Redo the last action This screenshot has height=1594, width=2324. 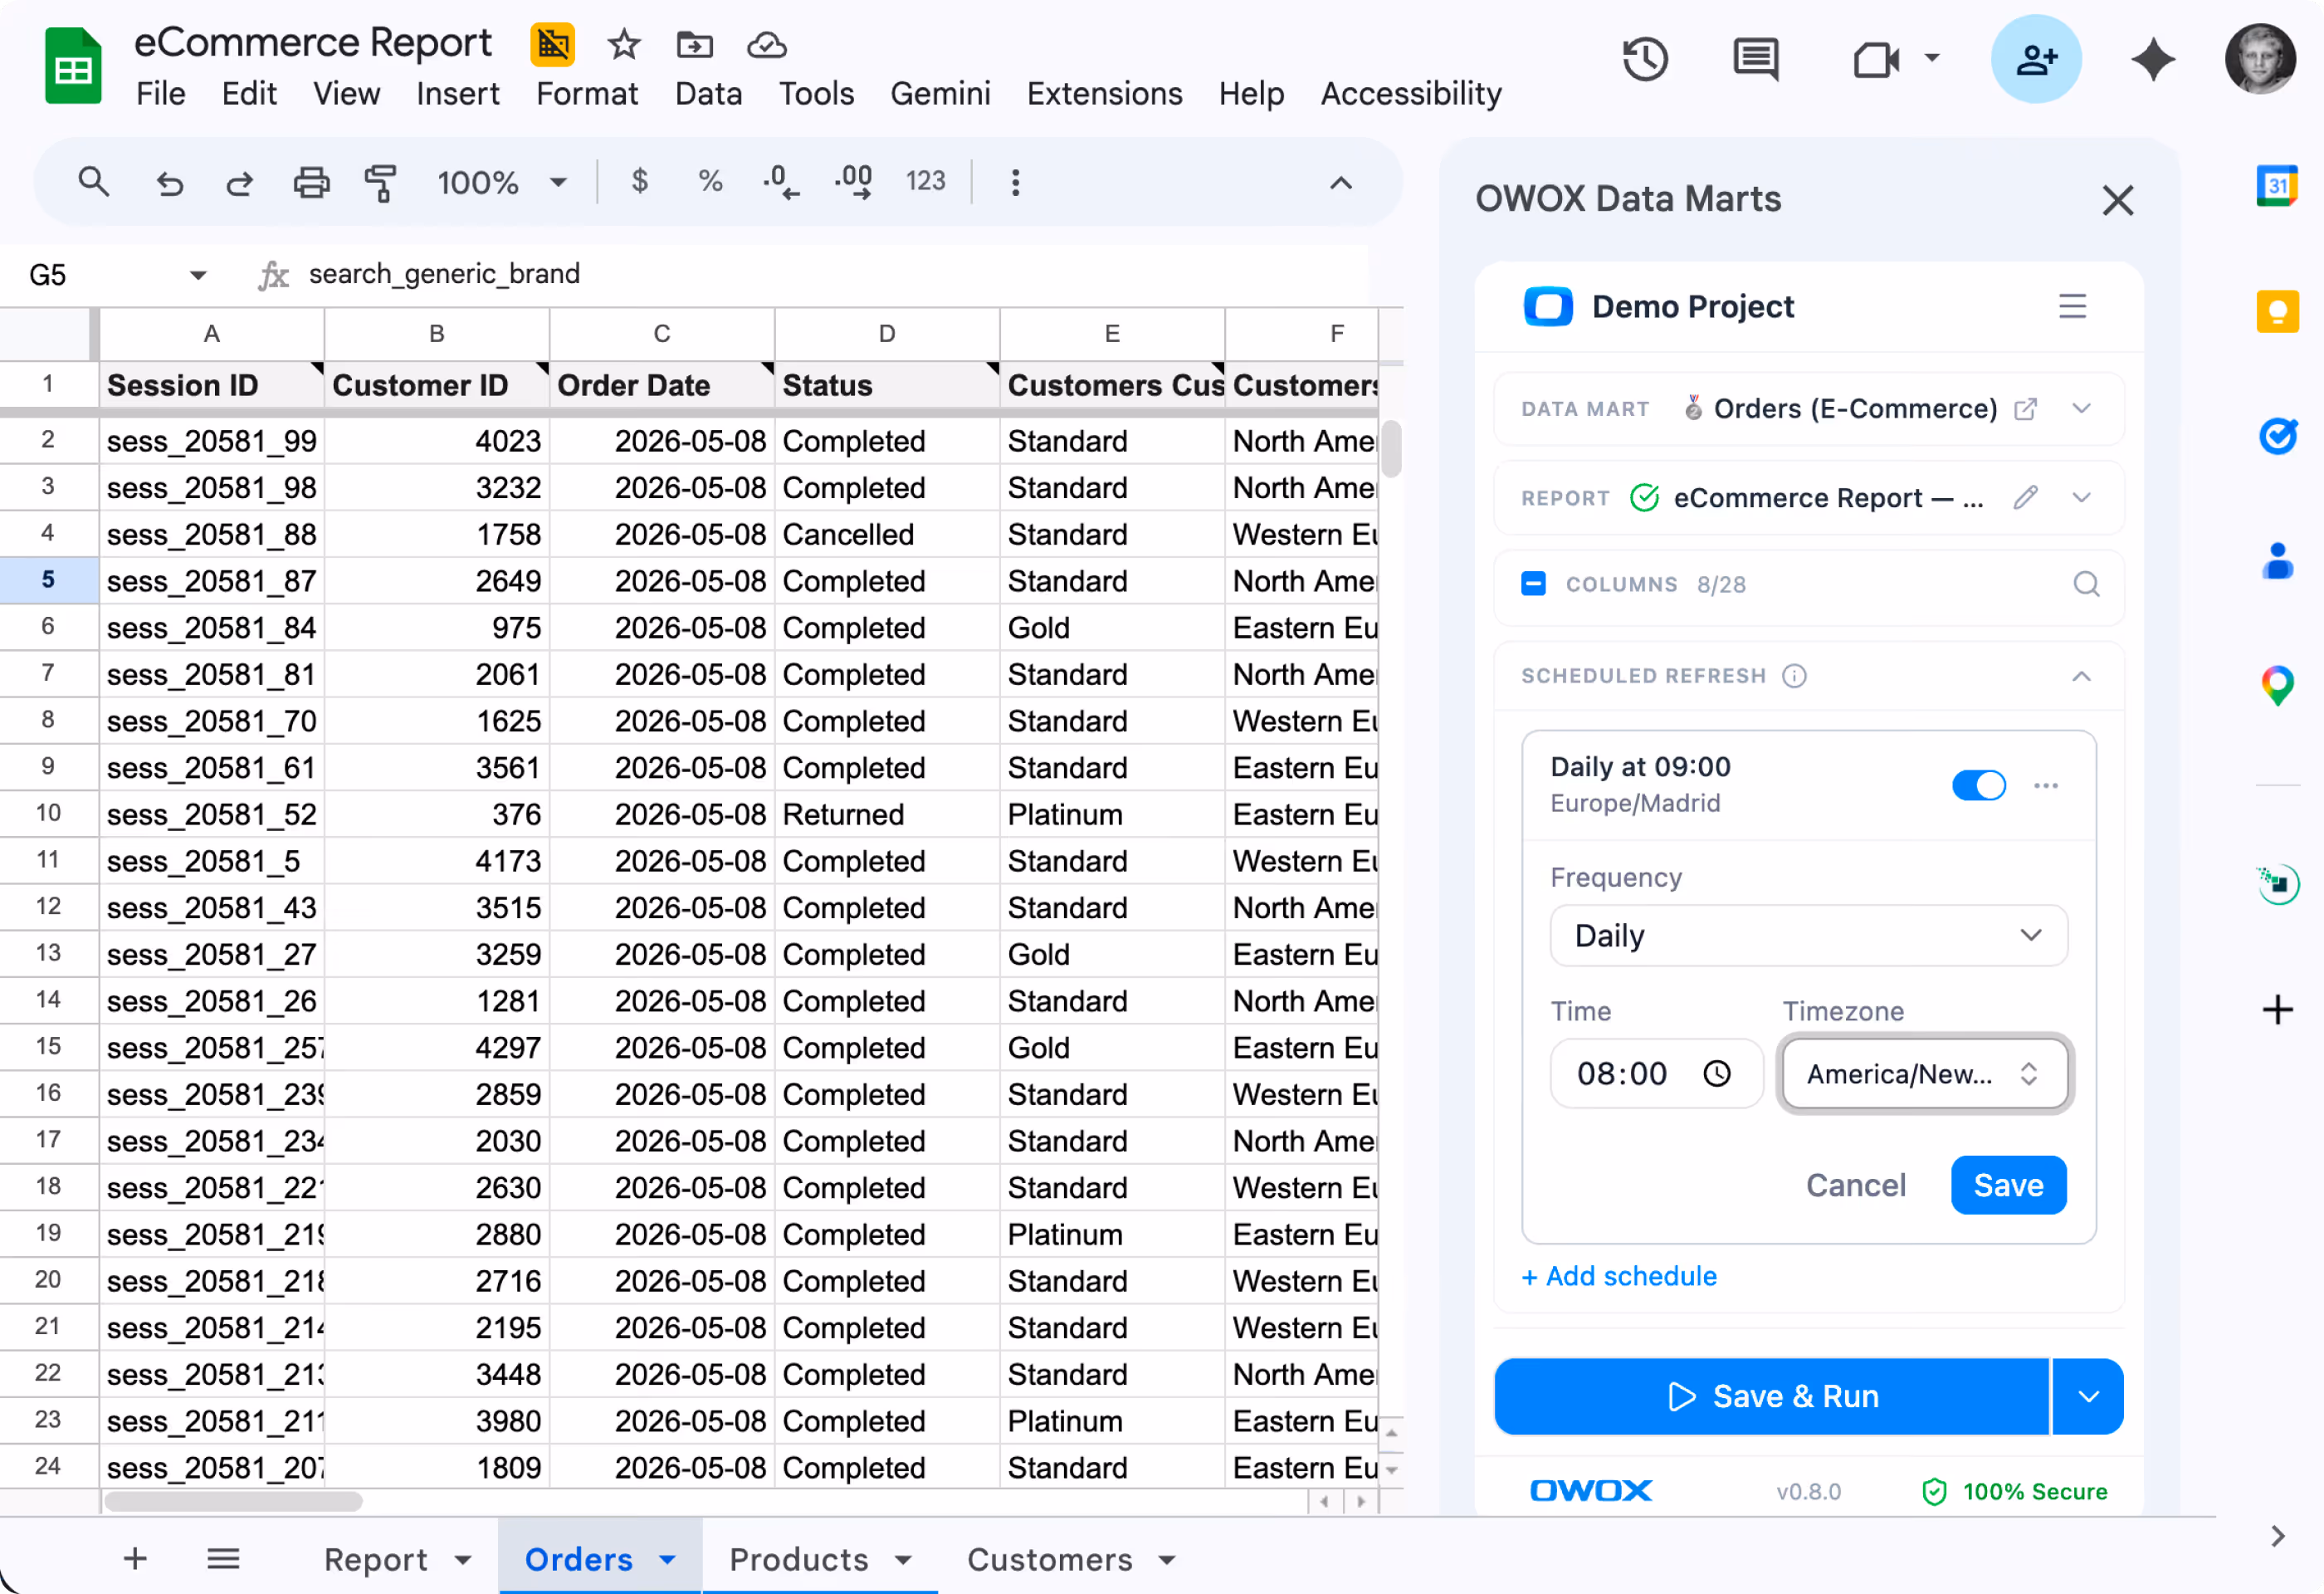[x=240, y=183]
